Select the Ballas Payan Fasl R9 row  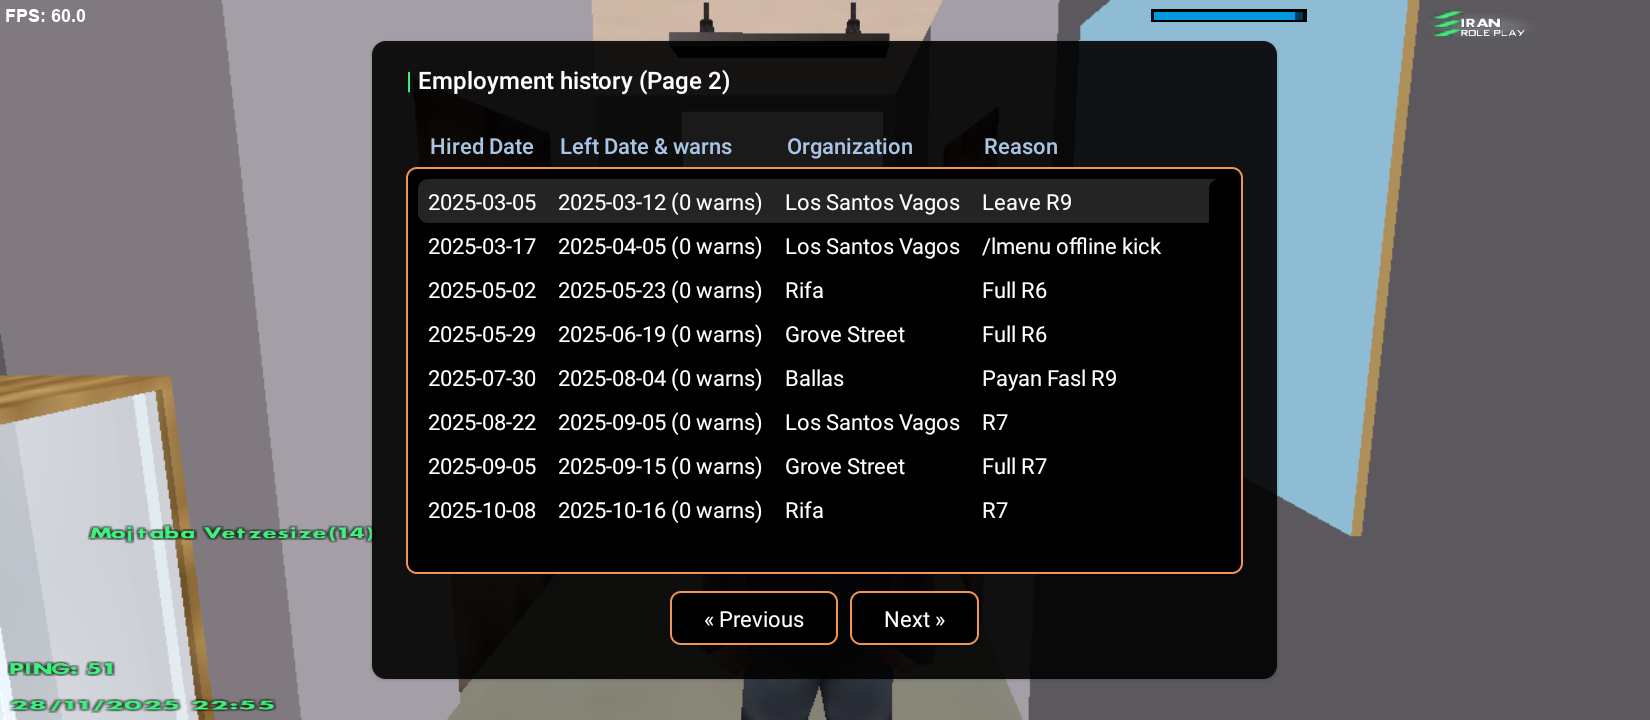pos(812,378)
